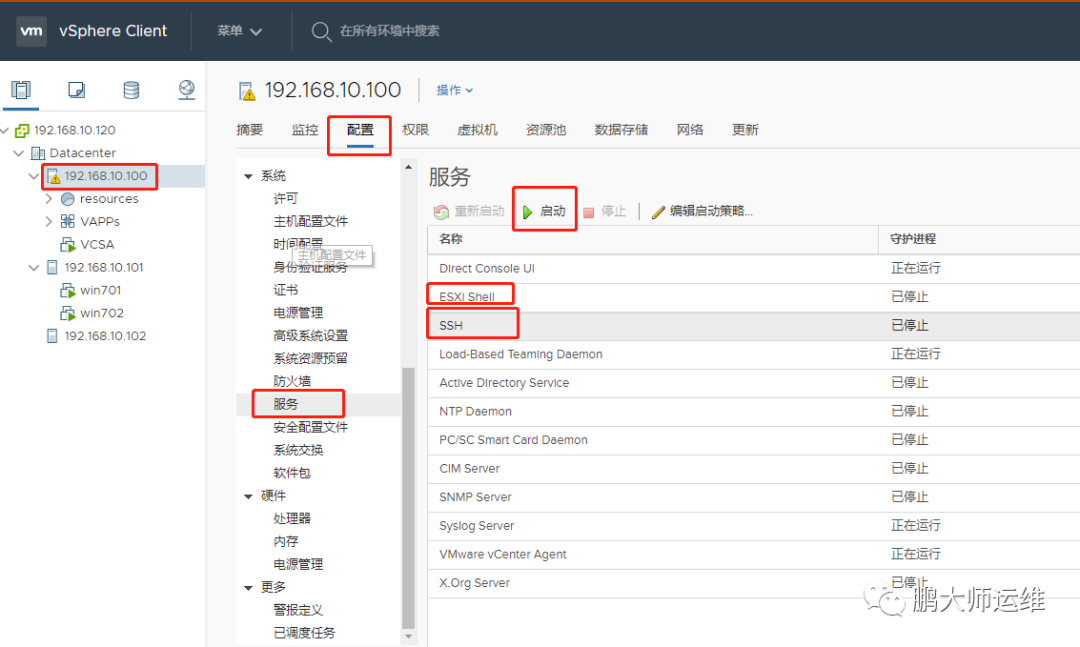
Task: Click the win702 virtual machine icon
Action: pos(68,313)
